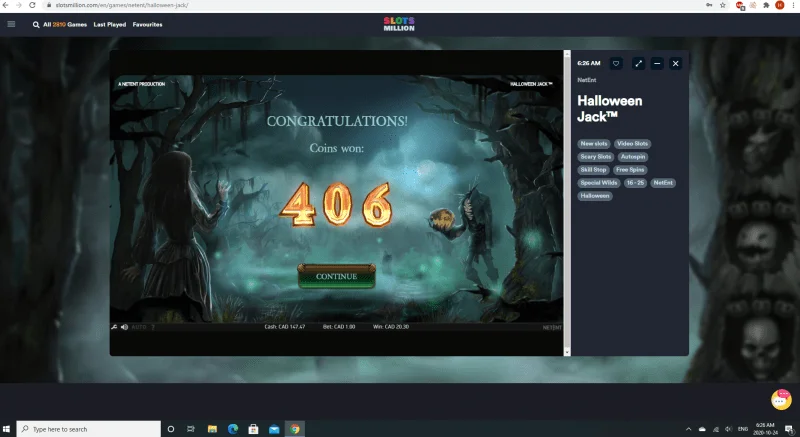
Task: Click the game frame scrollbar down arrow
Action: pos(567,352)
